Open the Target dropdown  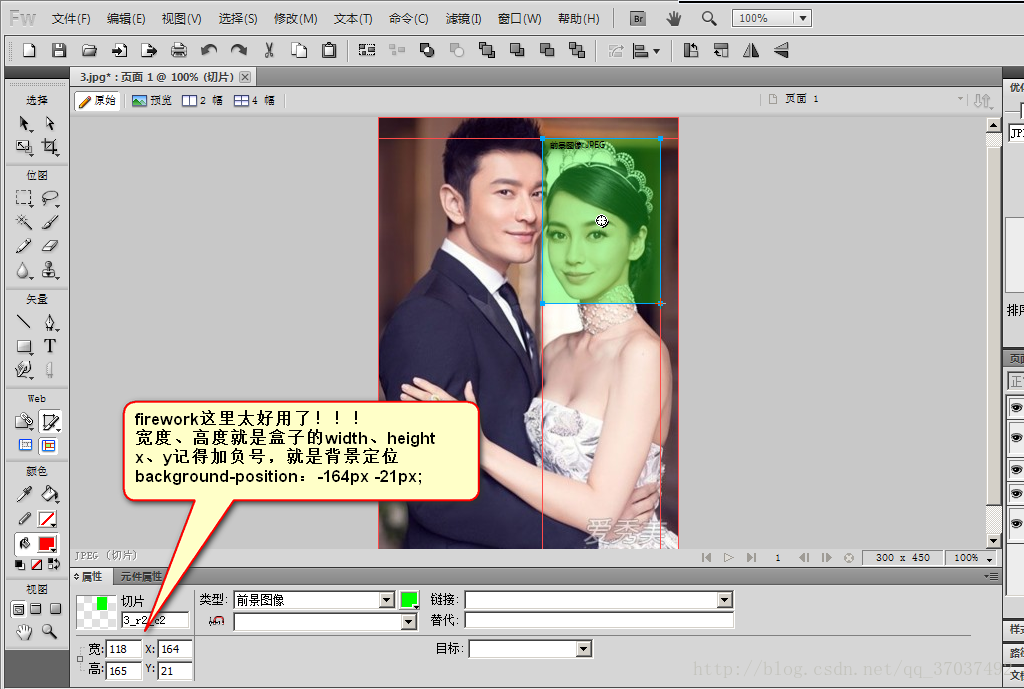coord(584,649)
